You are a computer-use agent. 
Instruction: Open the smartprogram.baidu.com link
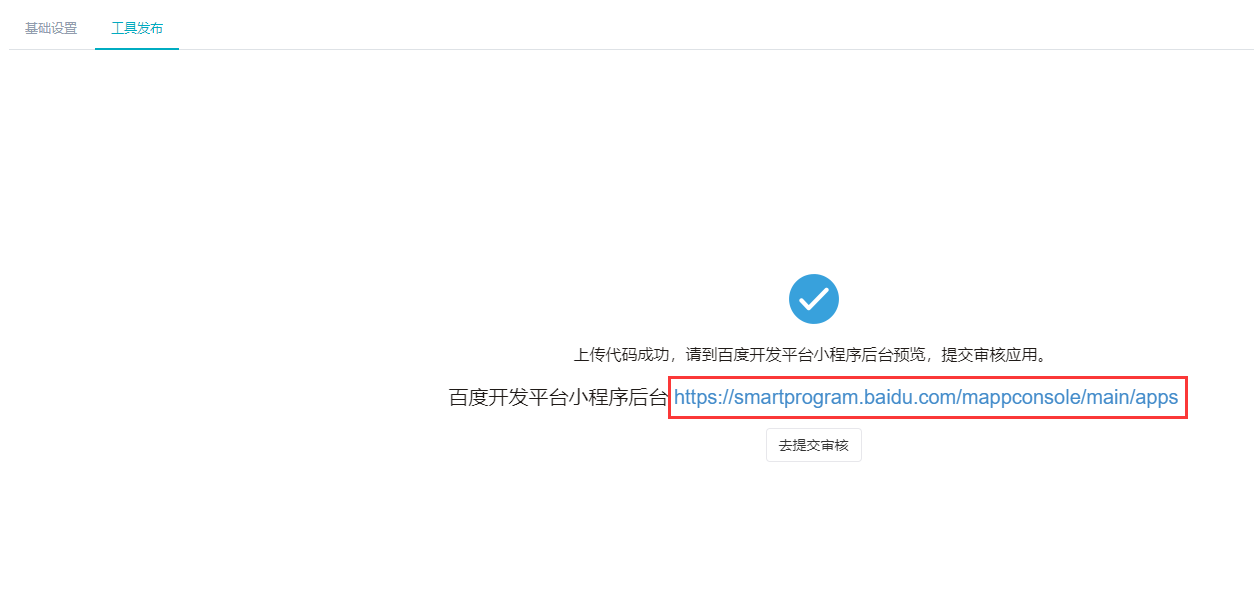click(926, 397)
